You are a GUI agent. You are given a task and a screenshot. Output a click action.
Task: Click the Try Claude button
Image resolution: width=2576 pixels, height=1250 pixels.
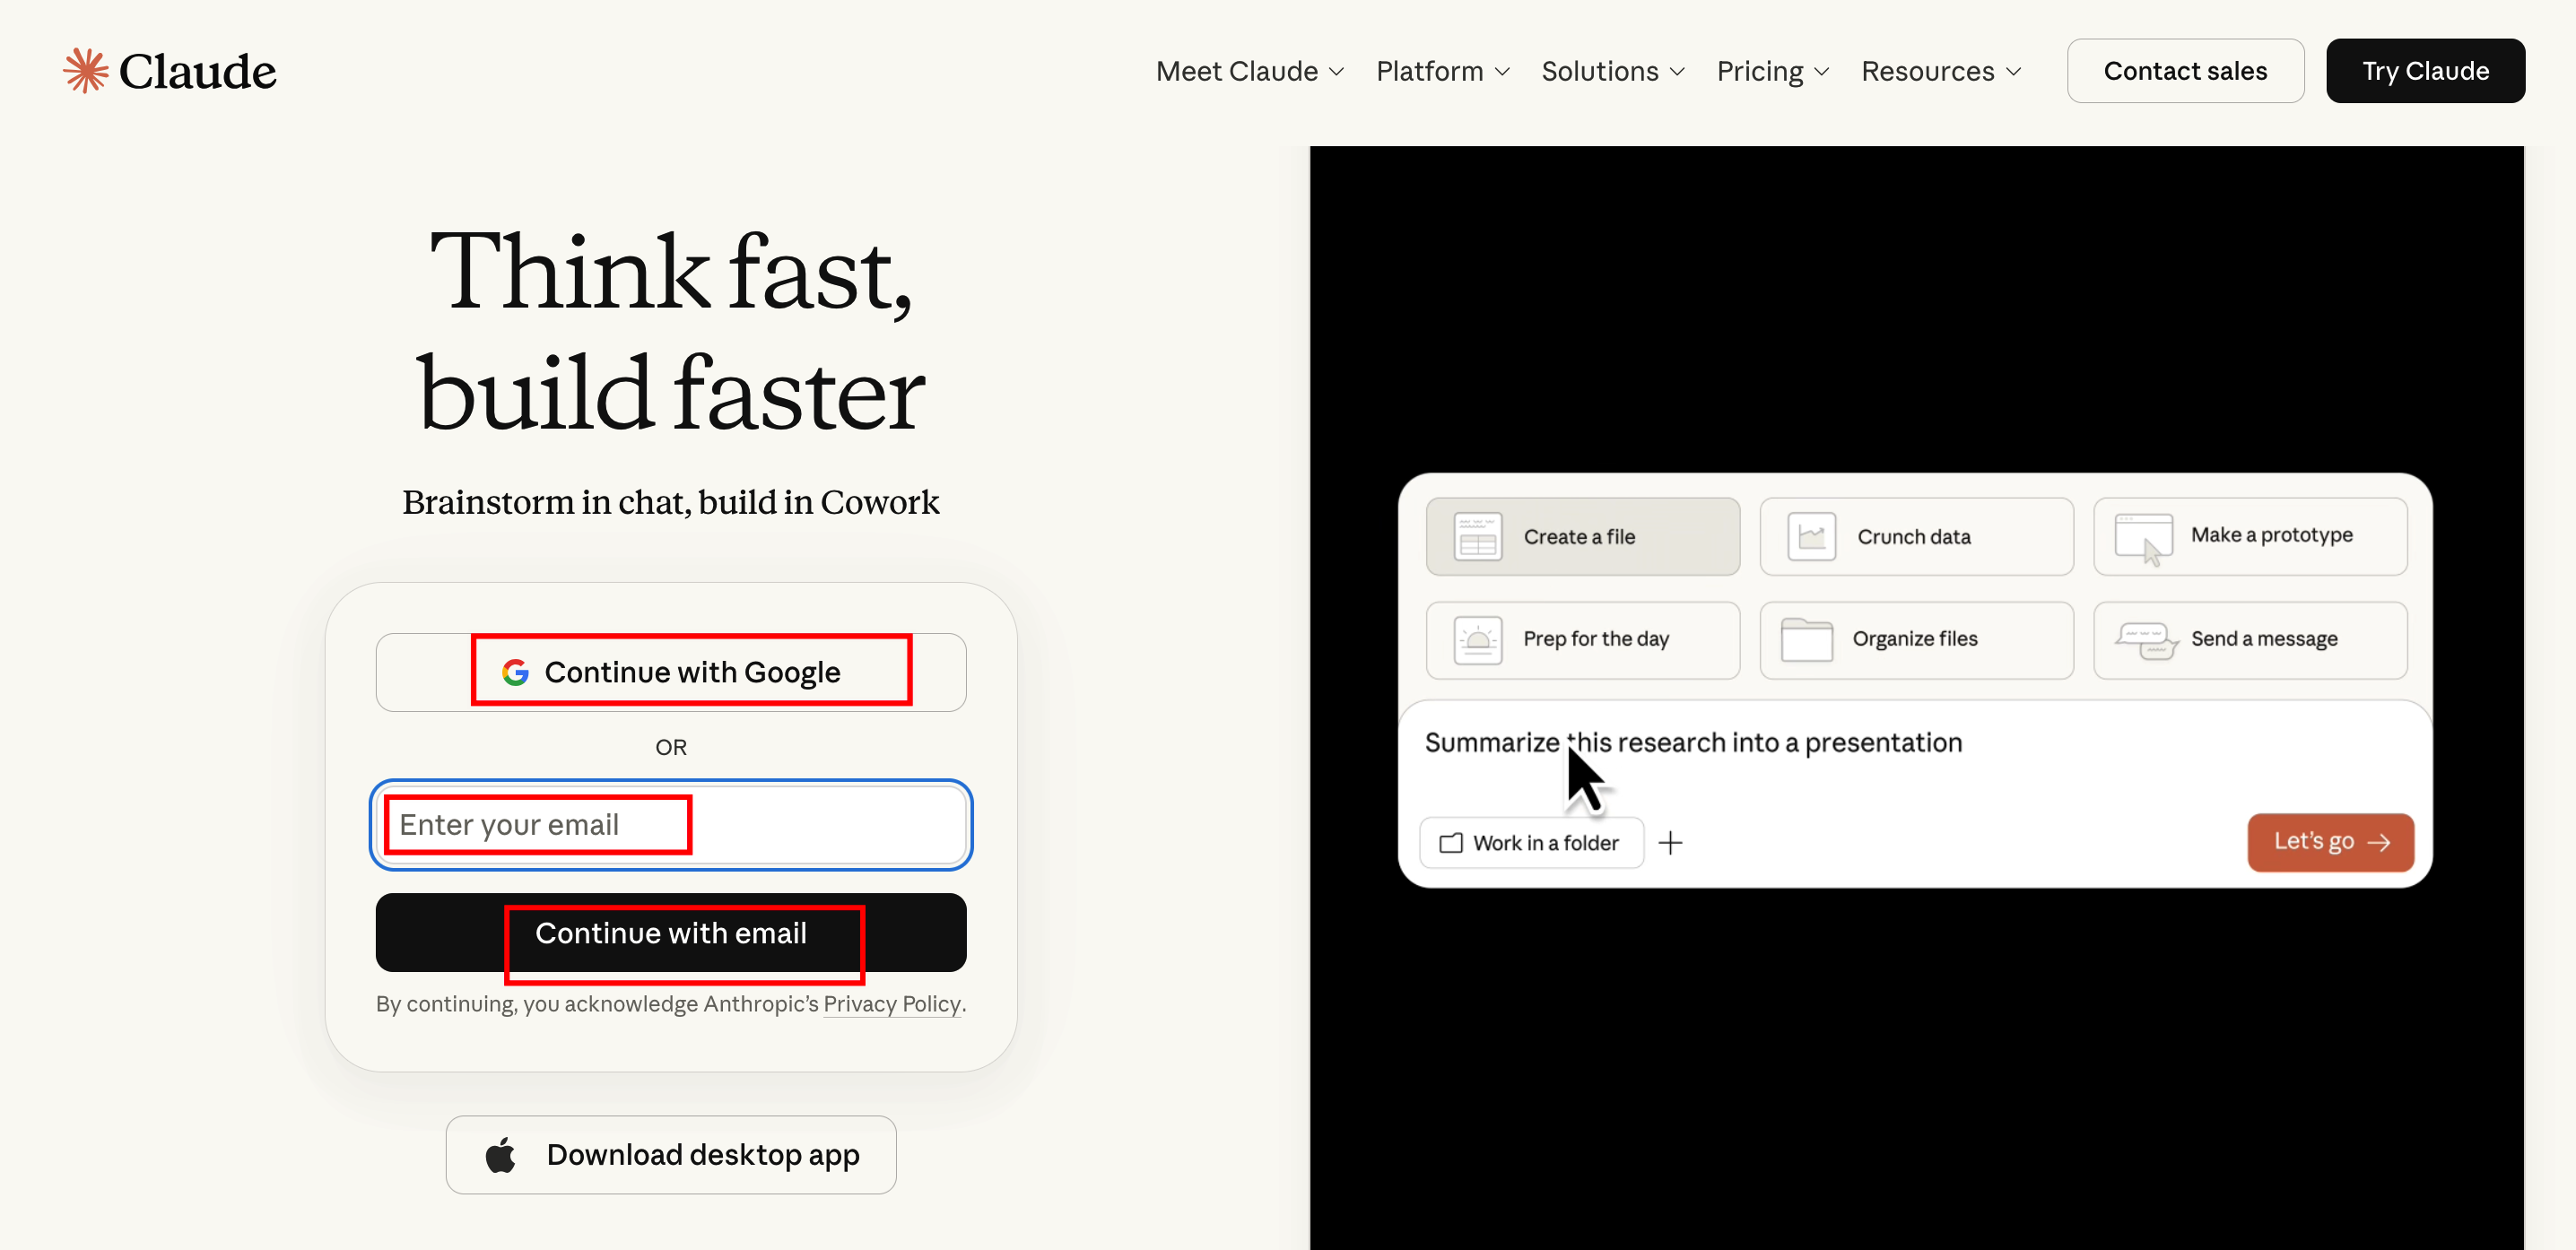coord(2425,71)
